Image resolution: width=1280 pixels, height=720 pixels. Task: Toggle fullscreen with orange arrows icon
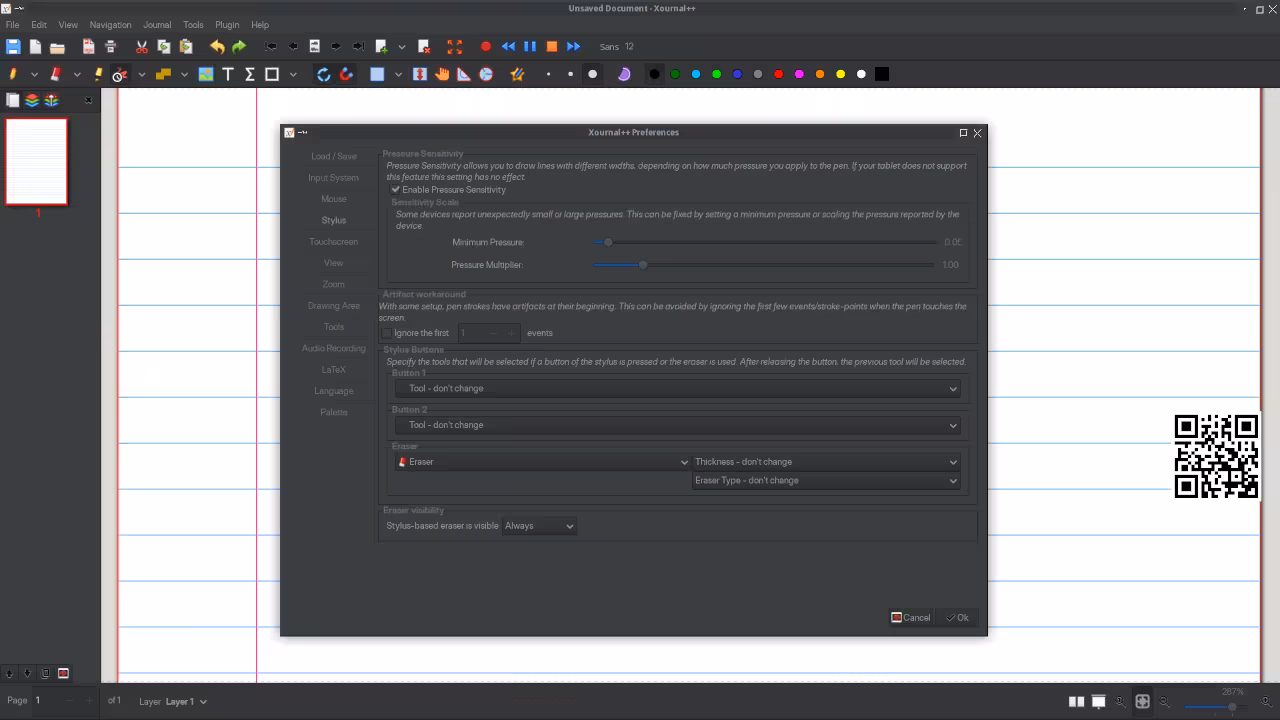454,47
